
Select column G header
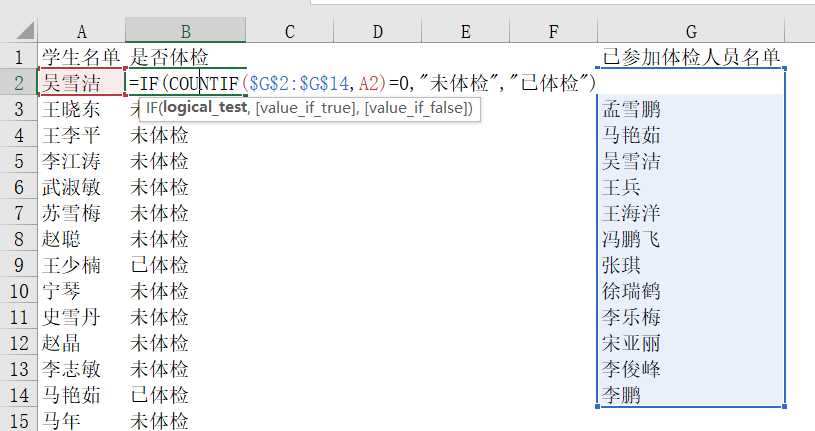(x=691, y=31)
